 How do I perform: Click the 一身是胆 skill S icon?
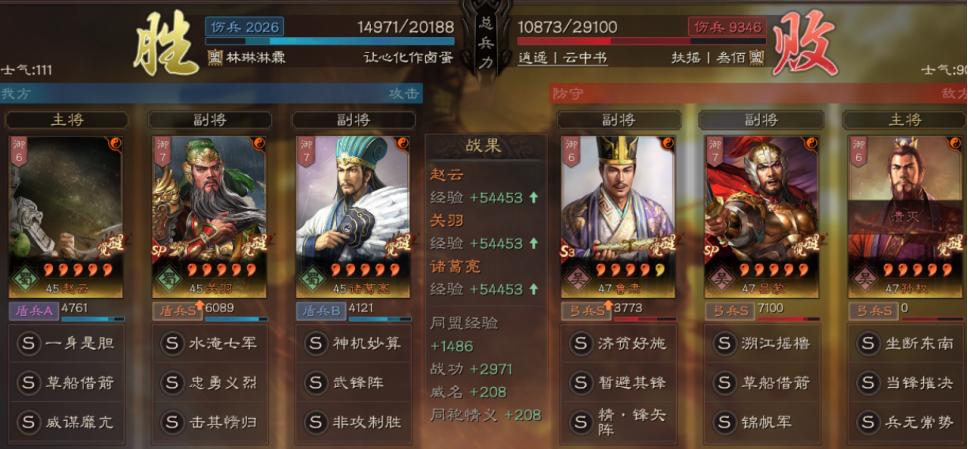click(27, 343)
